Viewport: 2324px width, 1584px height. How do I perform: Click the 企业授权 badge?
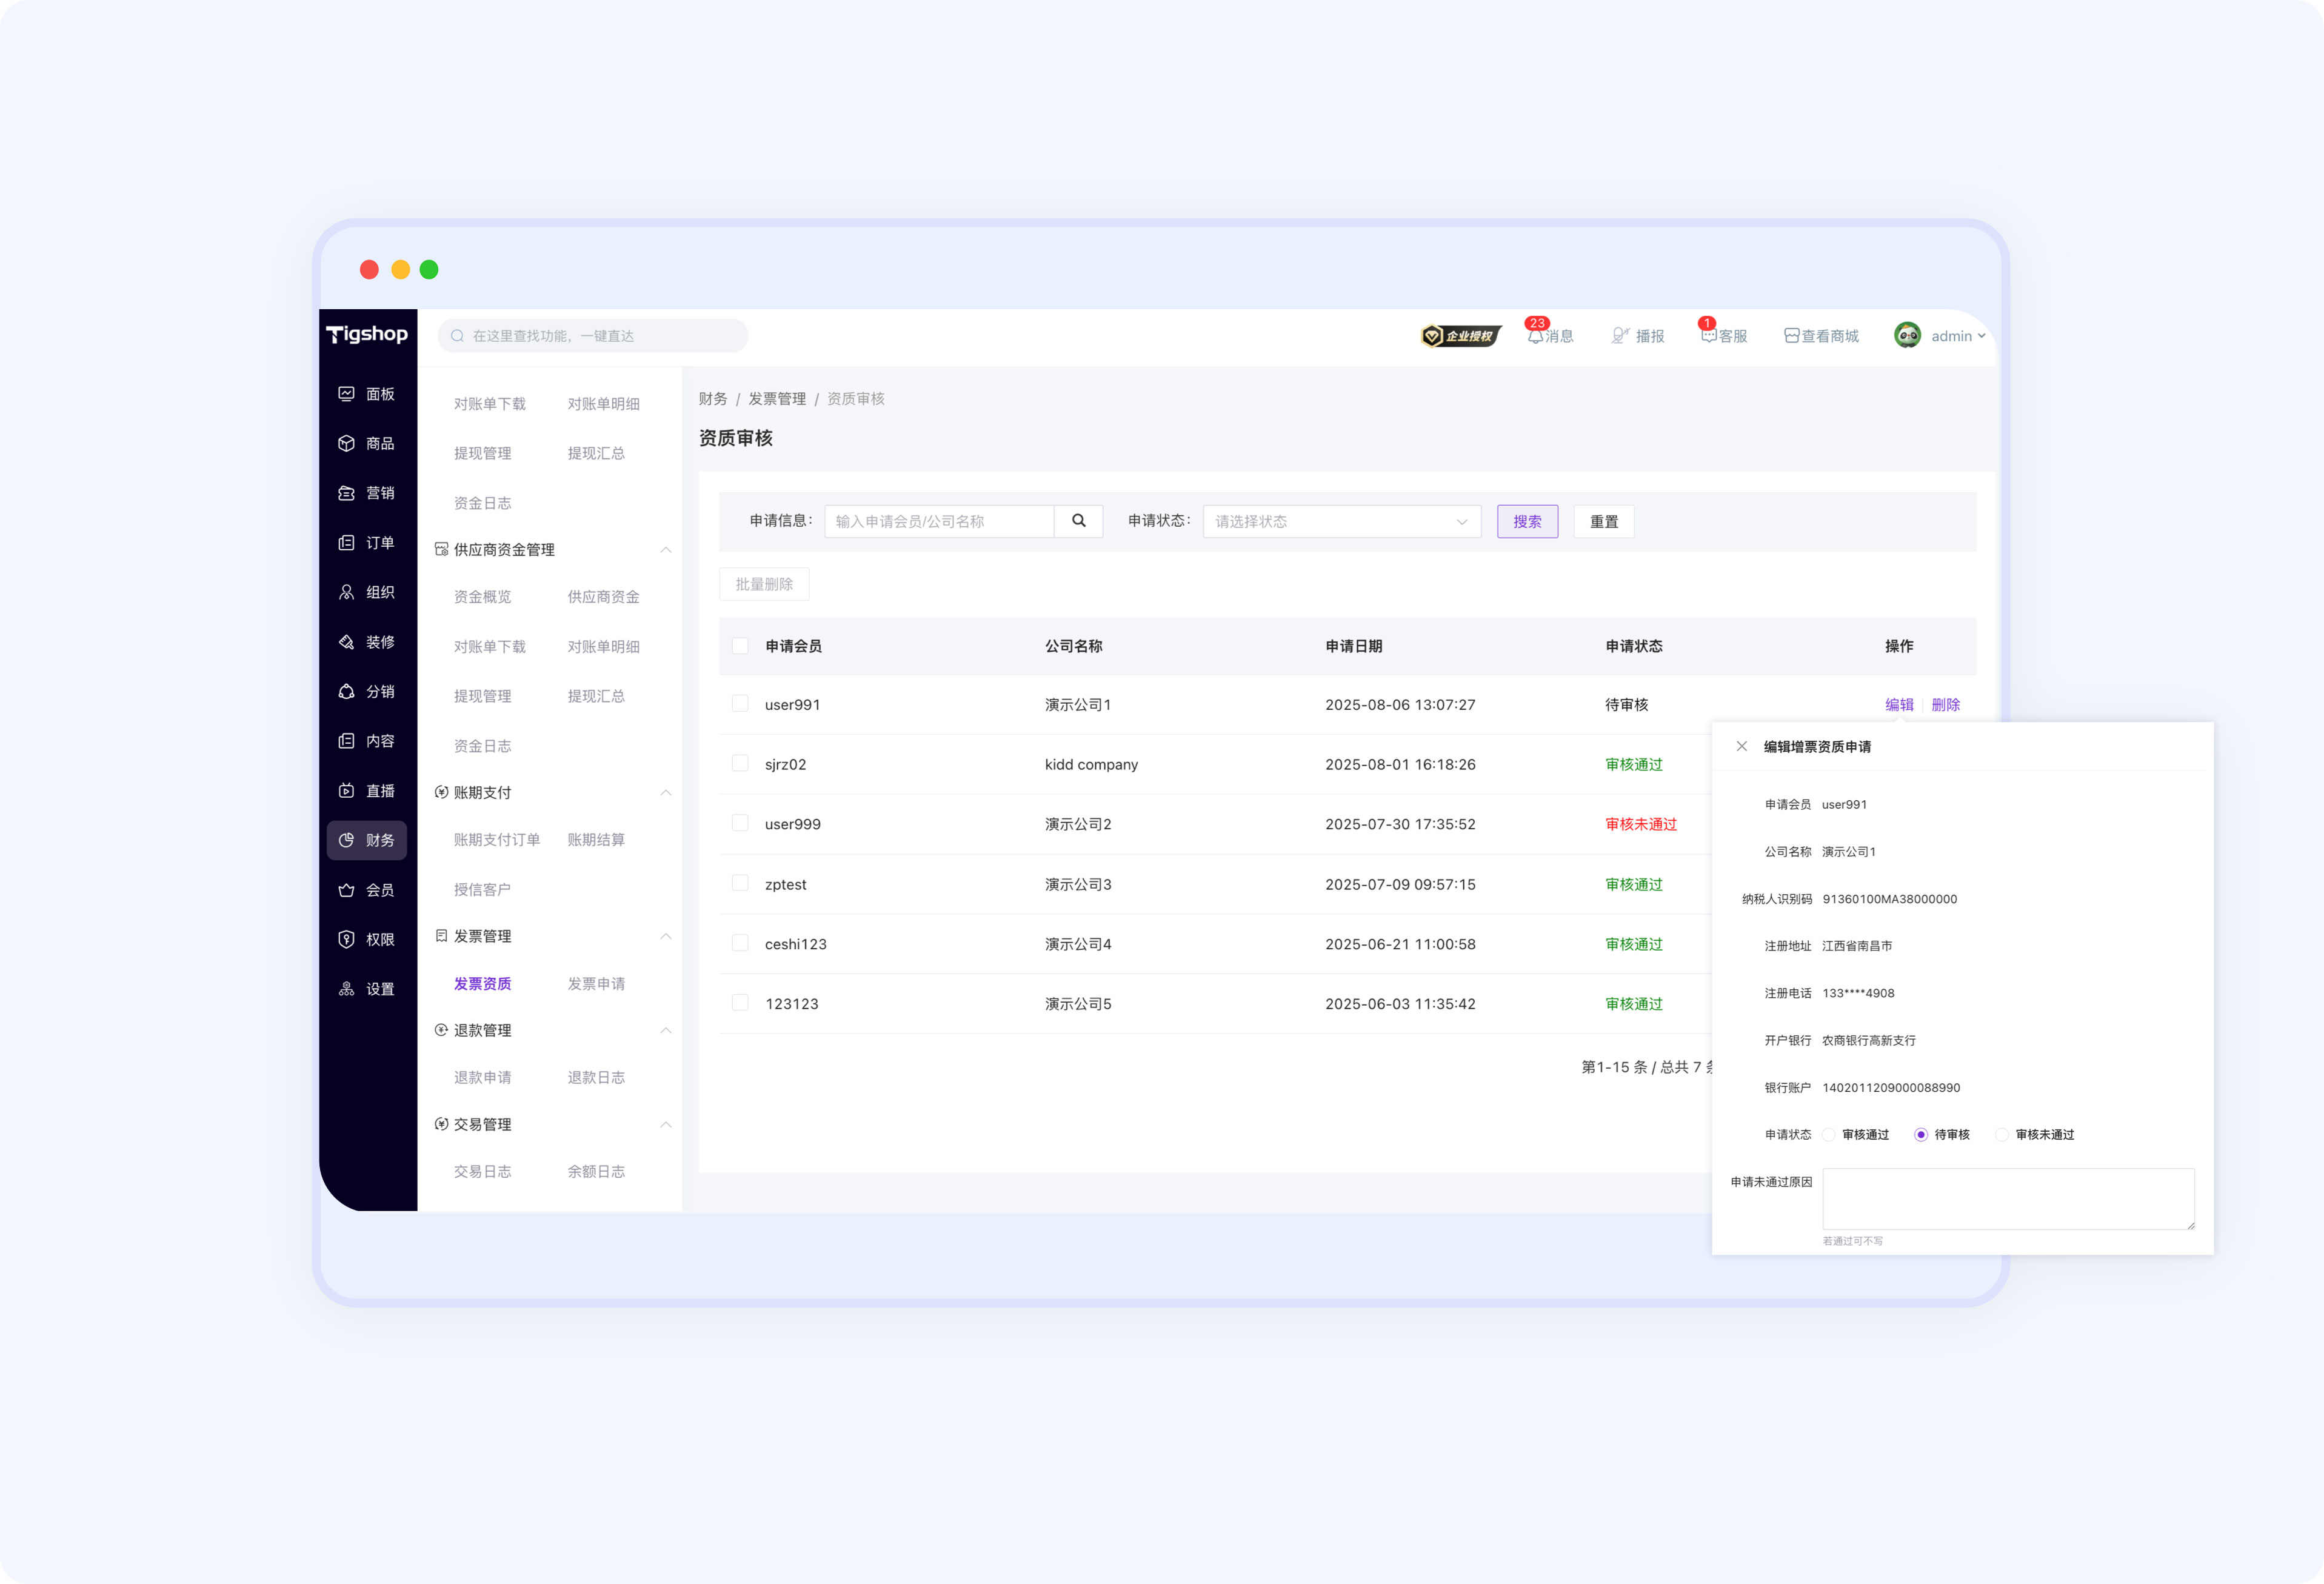1461,336
